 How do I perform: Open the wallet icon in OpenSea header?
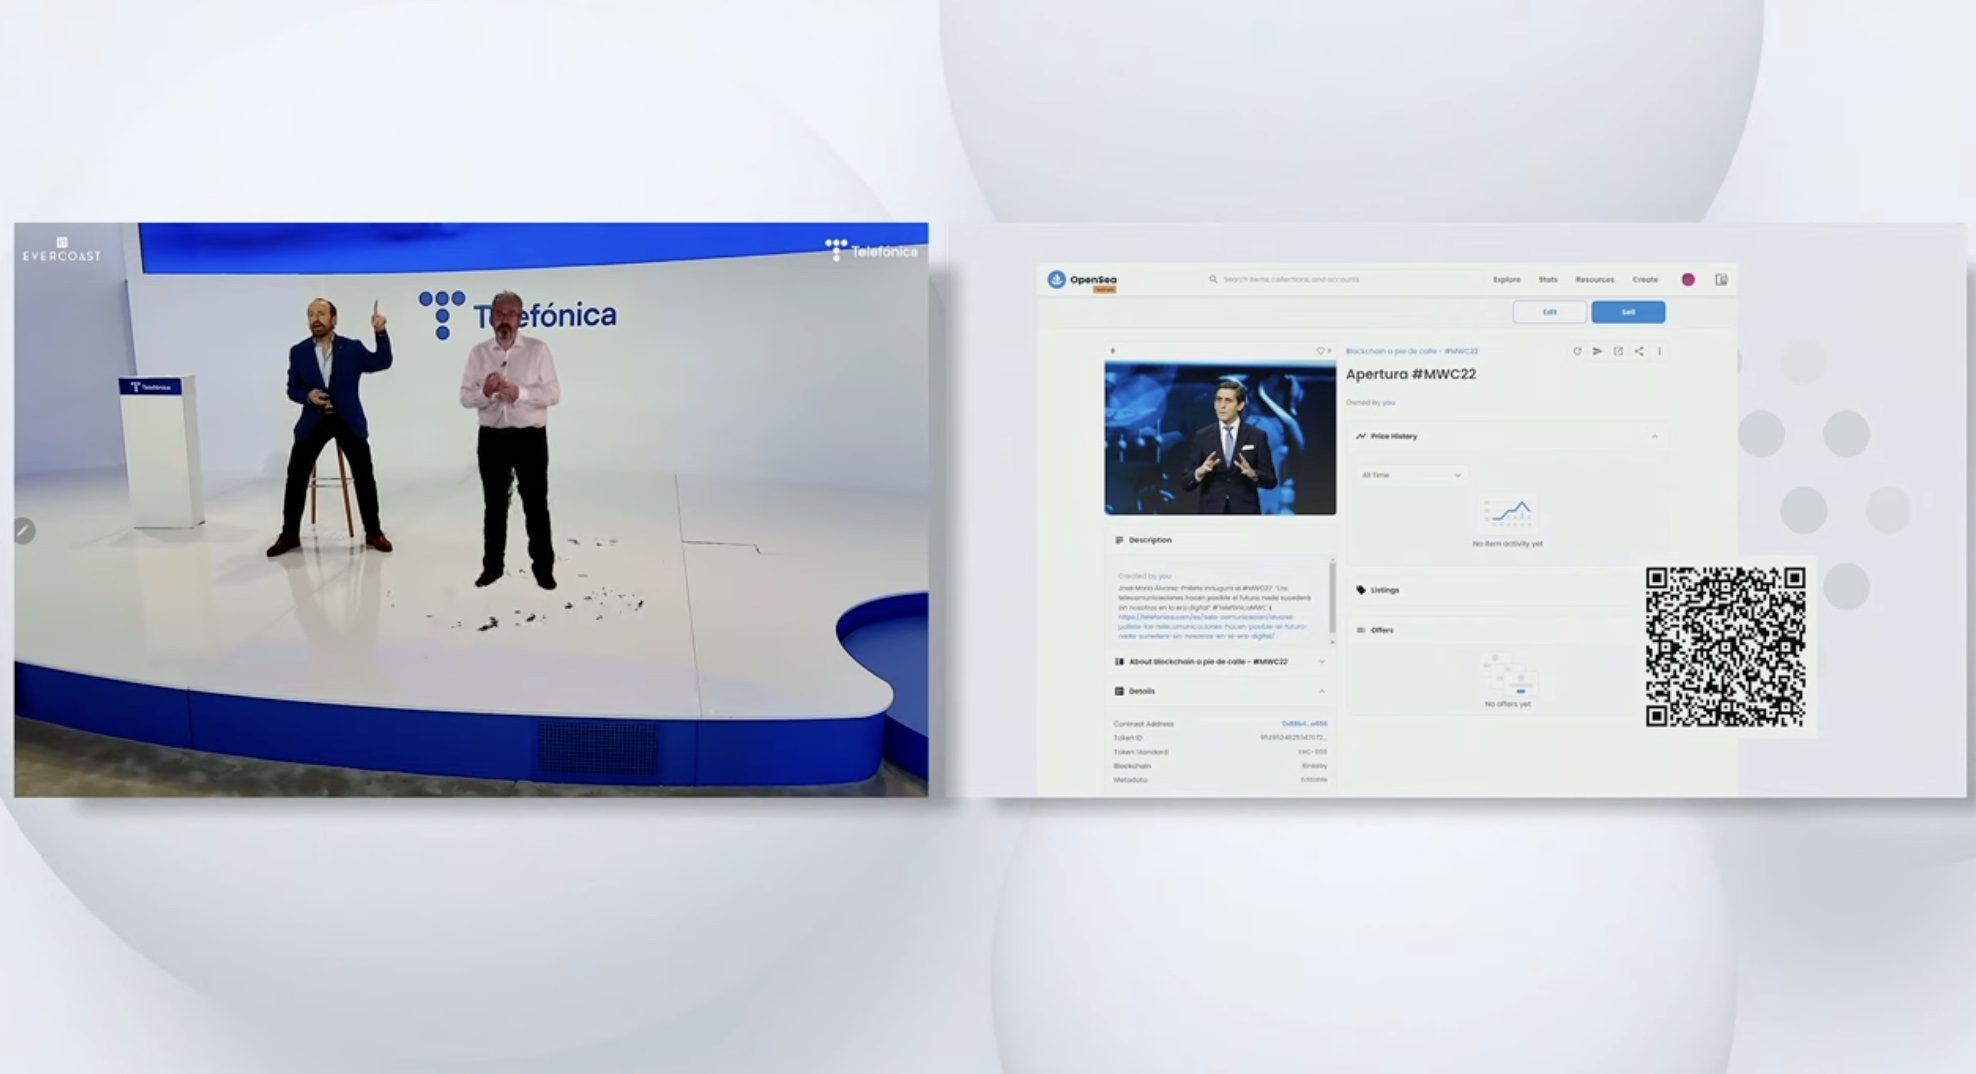coord(1721,280)
